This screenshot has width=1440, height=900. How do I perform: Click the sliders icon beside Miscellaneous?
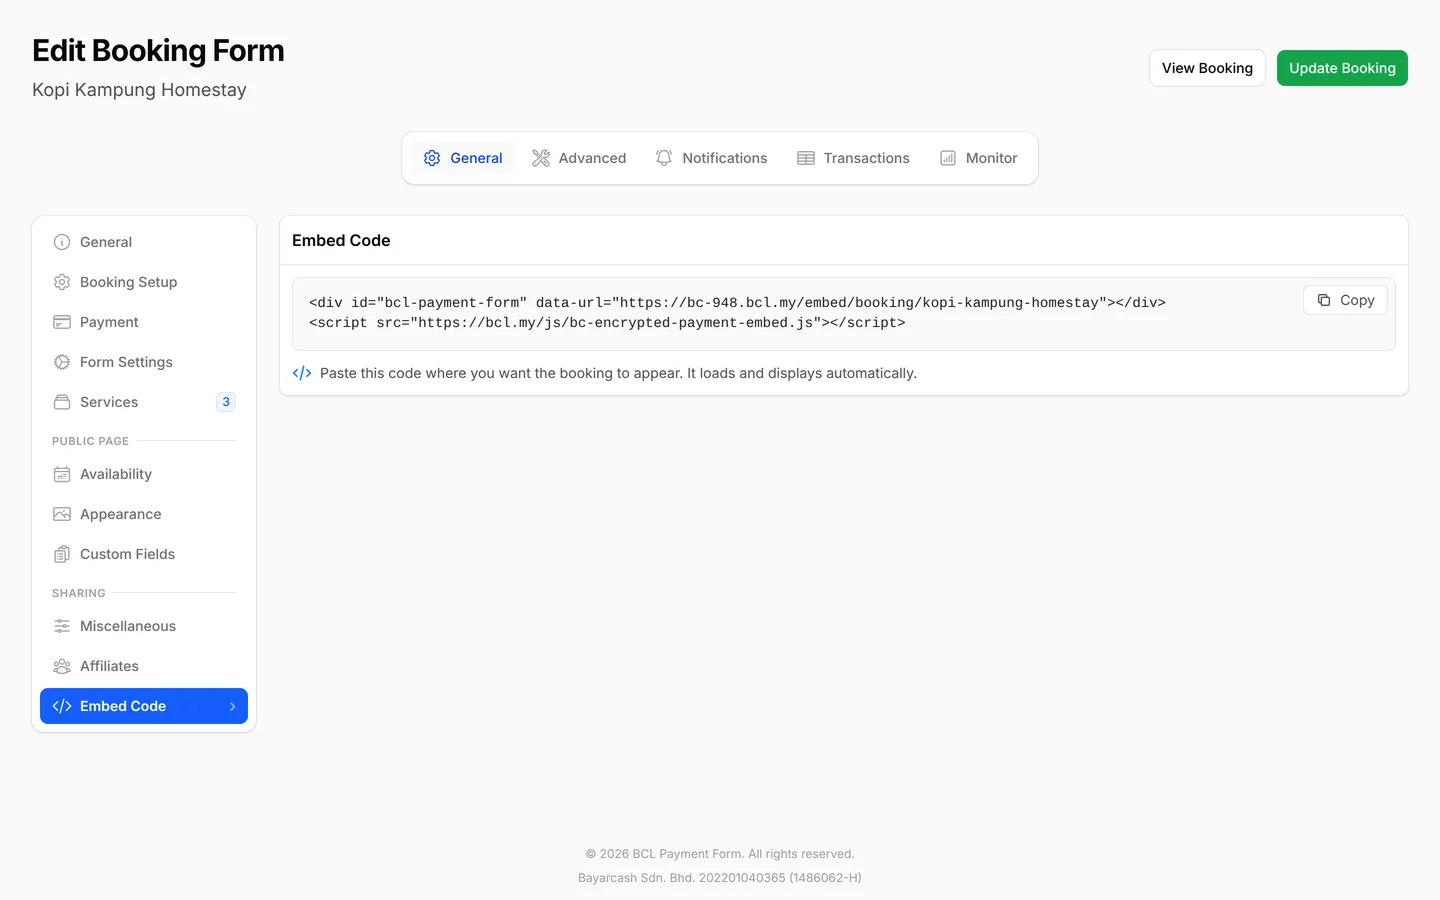[x=62, y=626]
